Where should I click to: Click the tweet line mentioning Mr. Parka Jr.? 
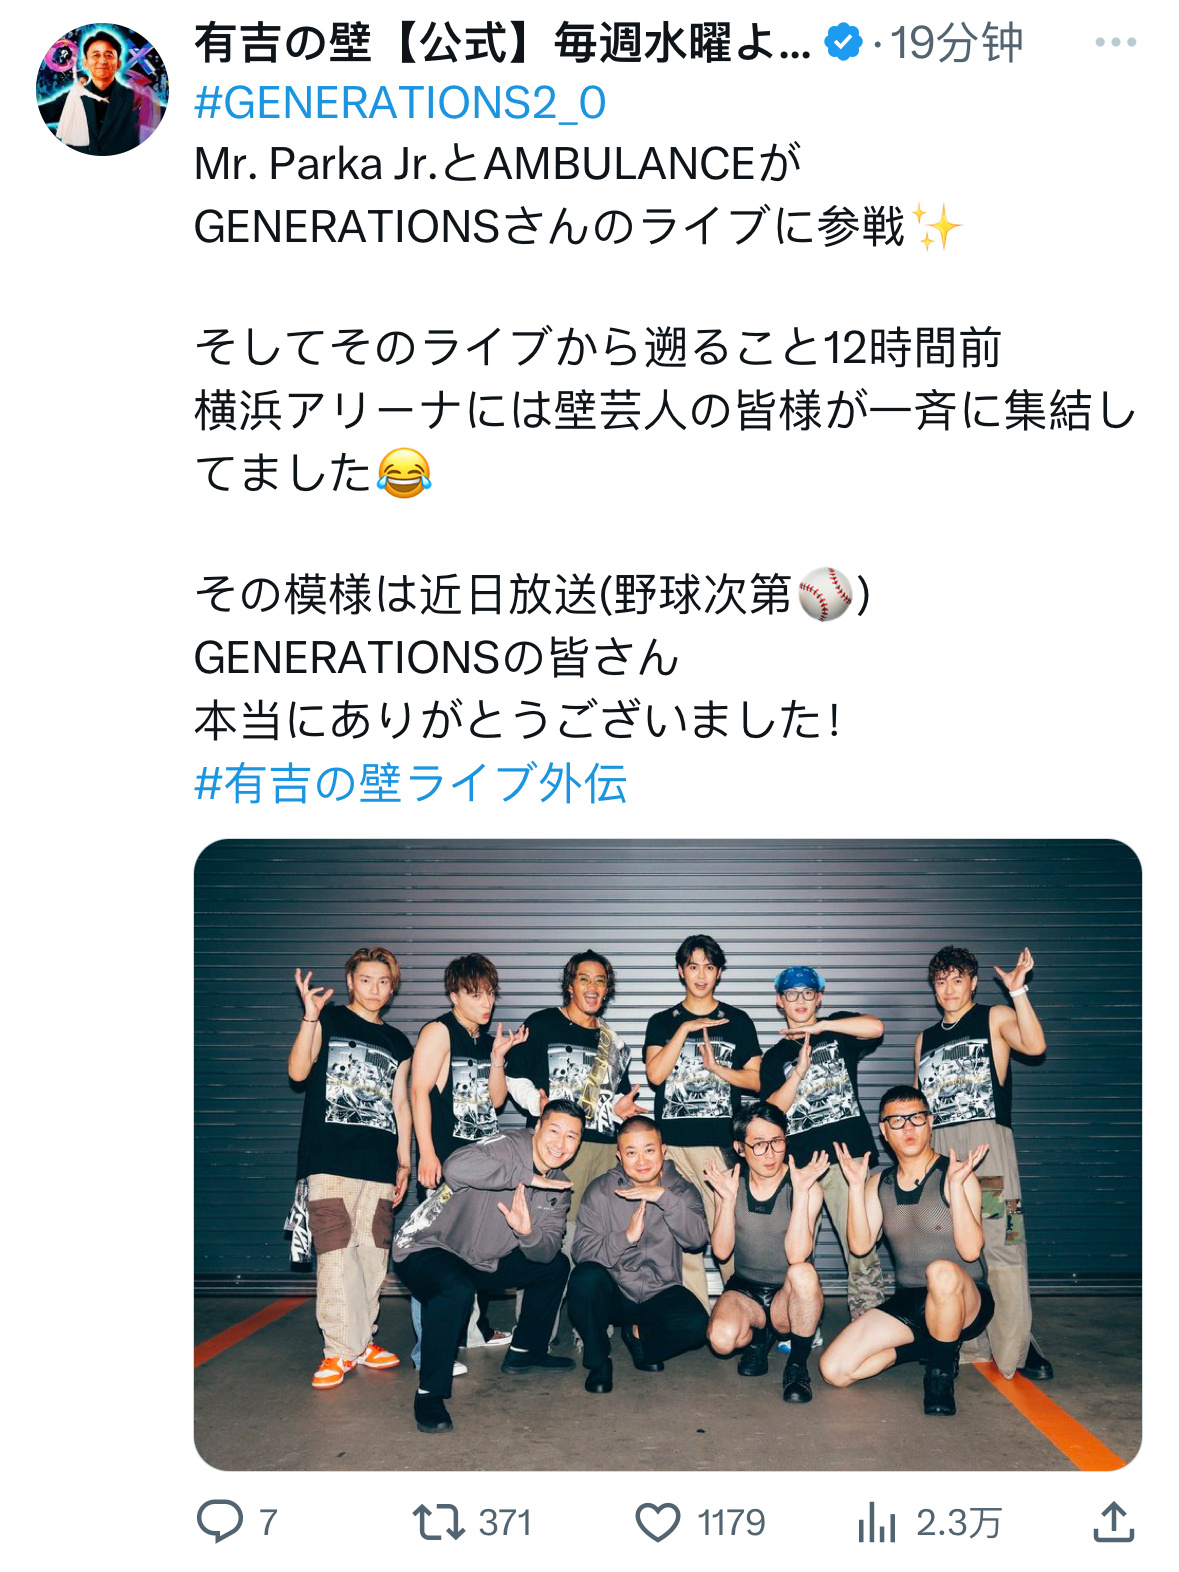(498, 165)
